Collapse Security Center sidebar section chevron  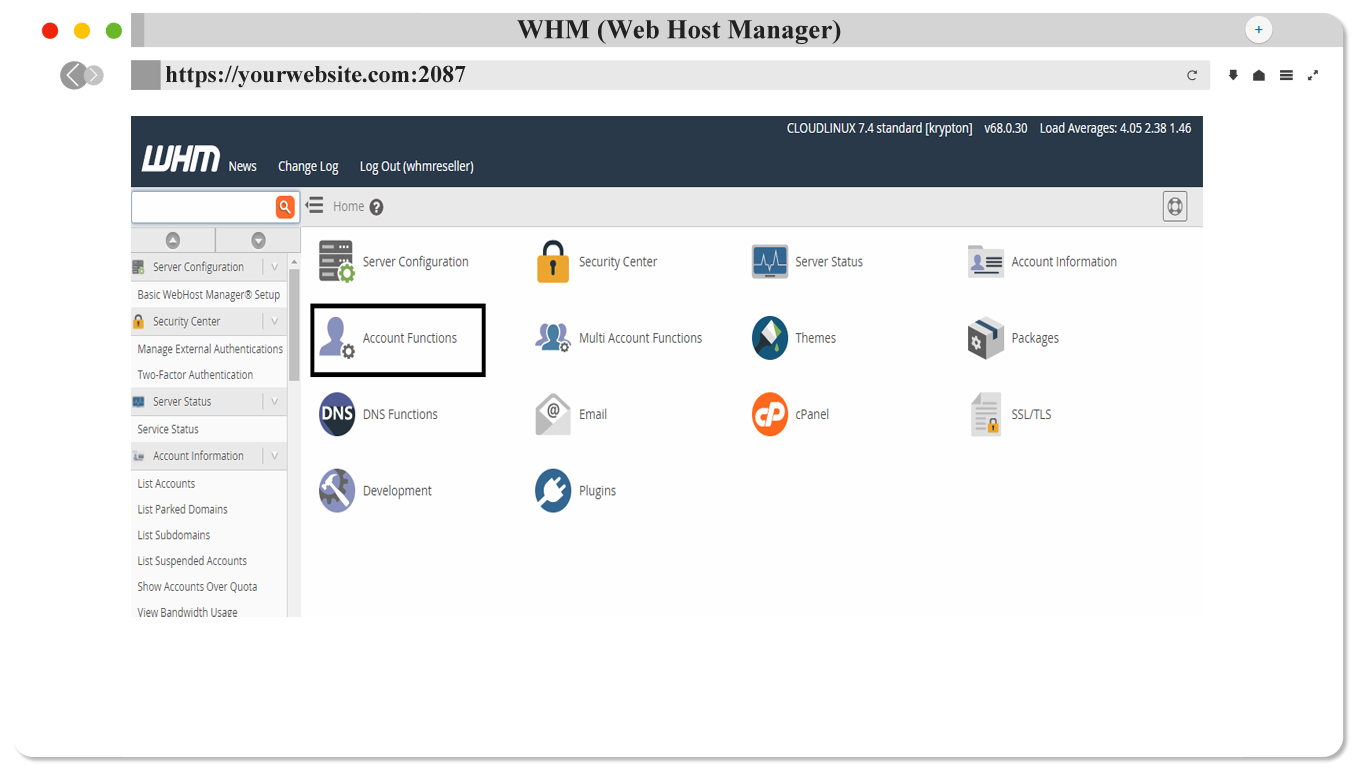click(274, 321)
